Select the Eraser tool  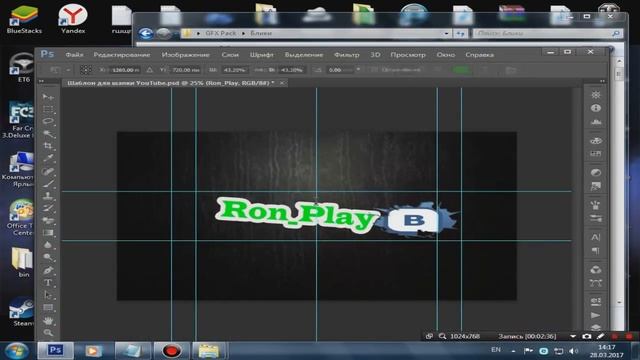pyautogui.click(x=48, y=221)
